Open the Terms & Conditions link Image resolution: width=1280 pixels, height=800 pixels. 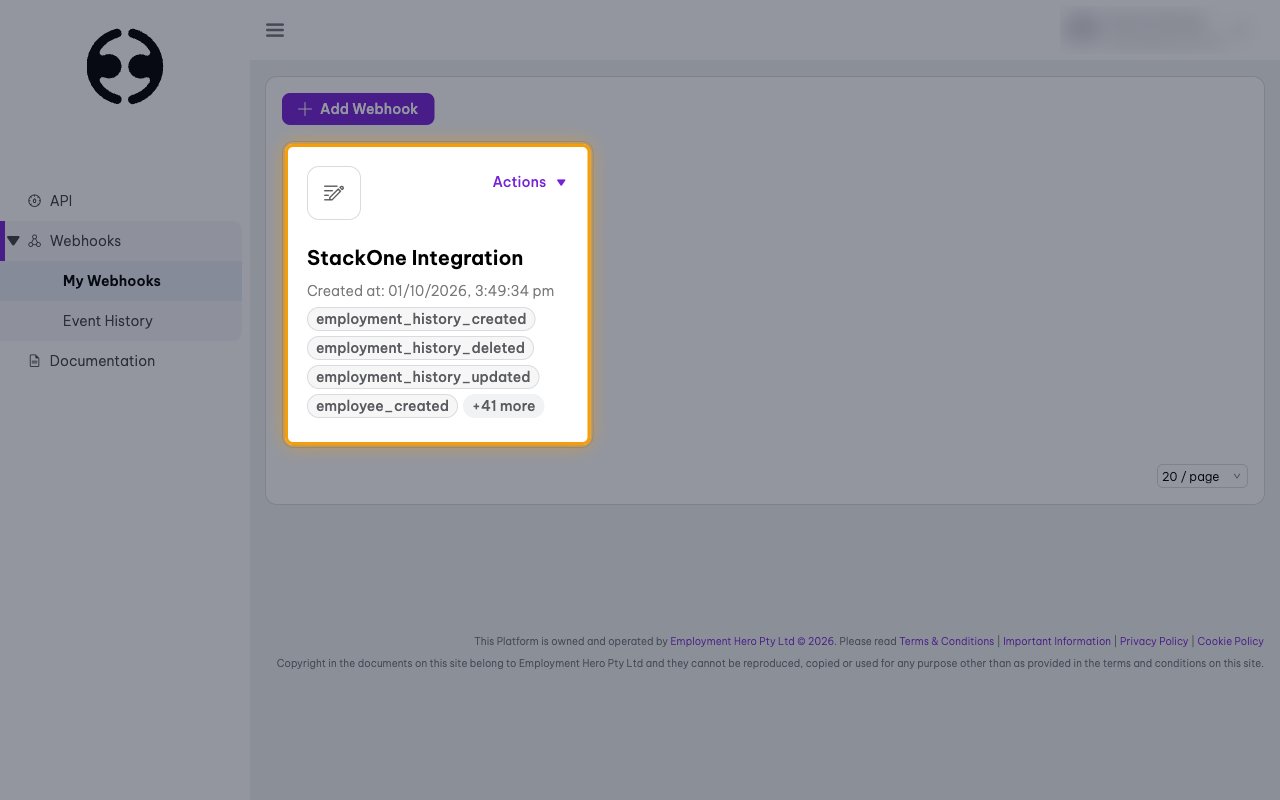[x=947, y=641]
